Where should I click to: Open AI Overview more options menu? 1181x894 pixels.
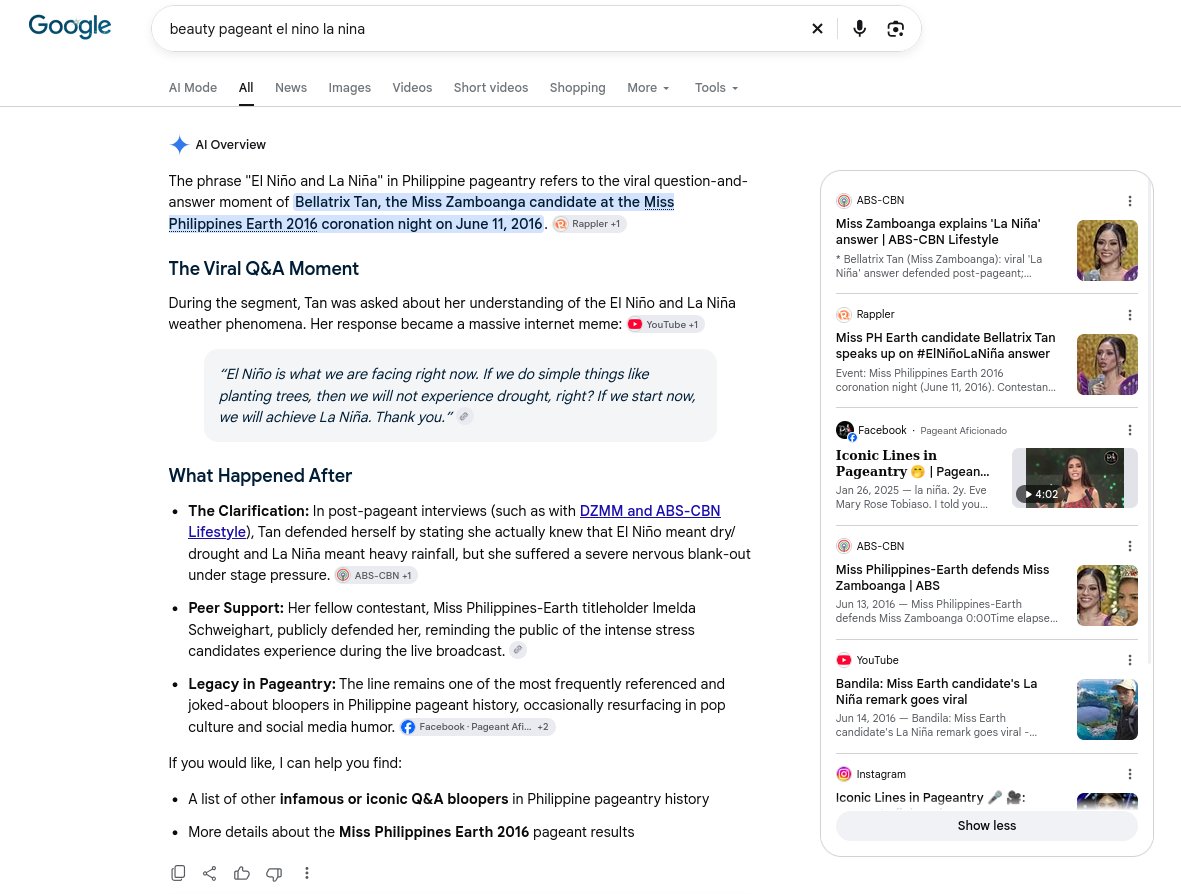307,873
